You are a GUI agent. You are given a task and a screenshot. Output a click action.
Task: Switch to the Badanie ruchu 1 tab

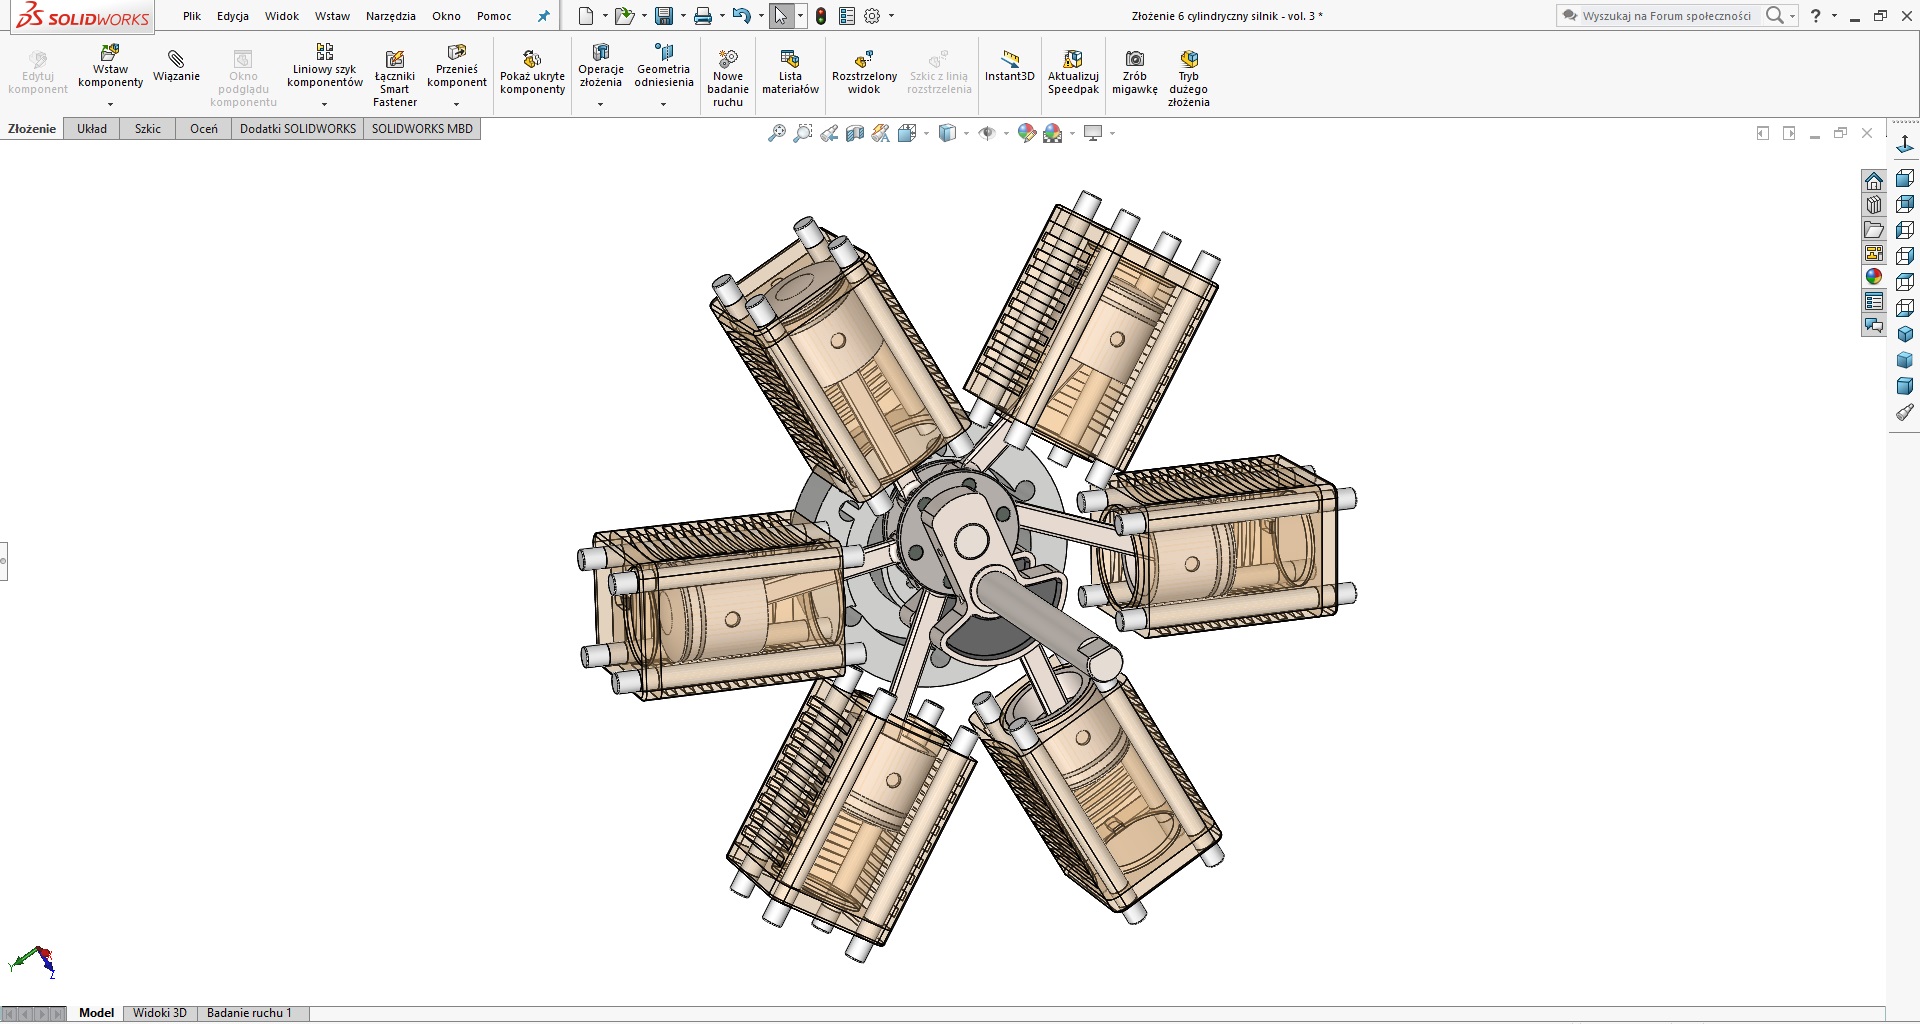point(250,1012)
